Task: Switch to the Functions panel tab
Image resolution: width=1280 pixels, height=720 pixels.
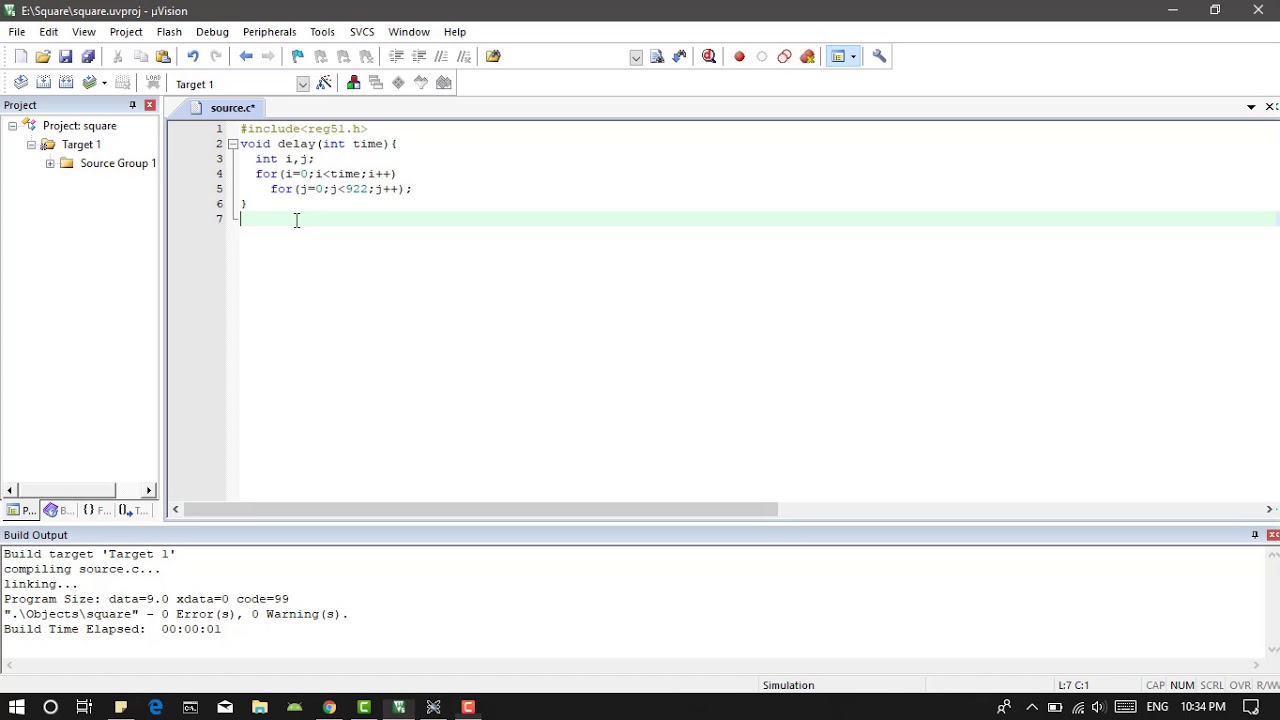Action: point(96,510)
